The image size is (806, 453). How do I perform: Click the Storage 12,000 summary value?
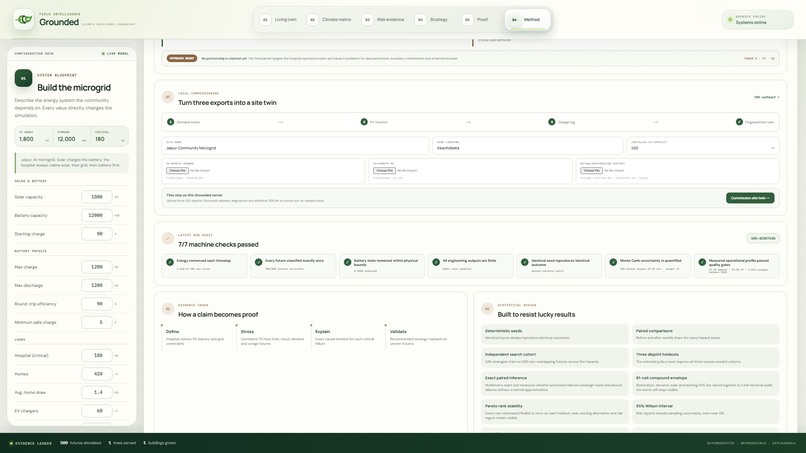(x=66, y=139)
